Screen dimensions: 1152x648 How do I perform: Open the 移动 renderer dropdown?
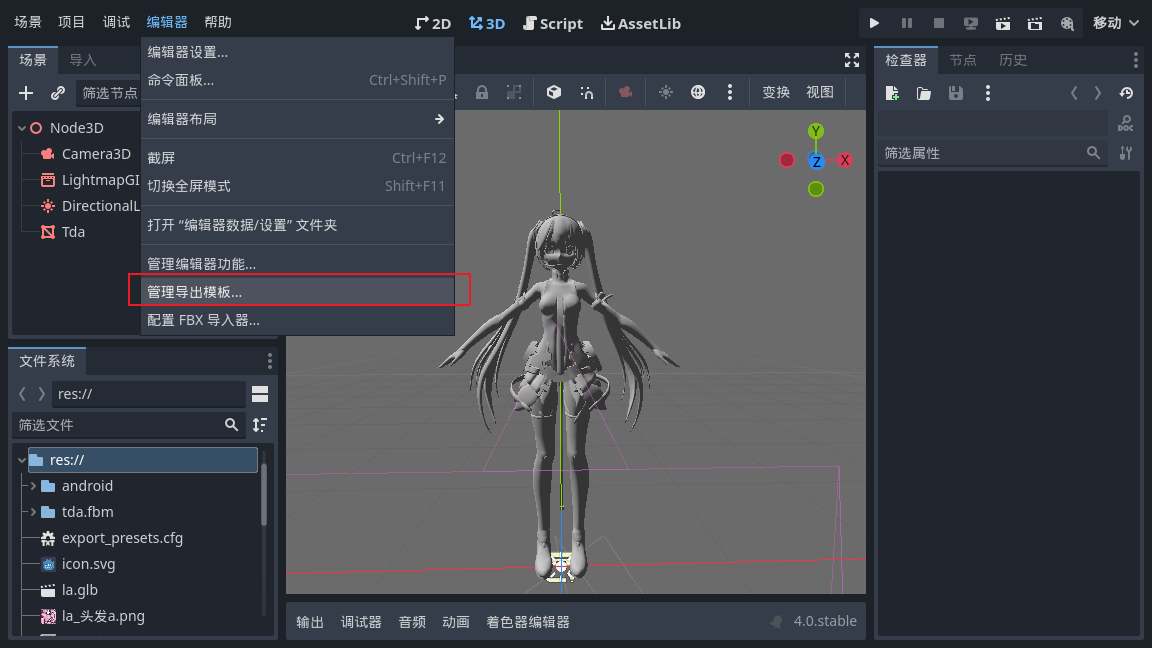click(1116, 24)
